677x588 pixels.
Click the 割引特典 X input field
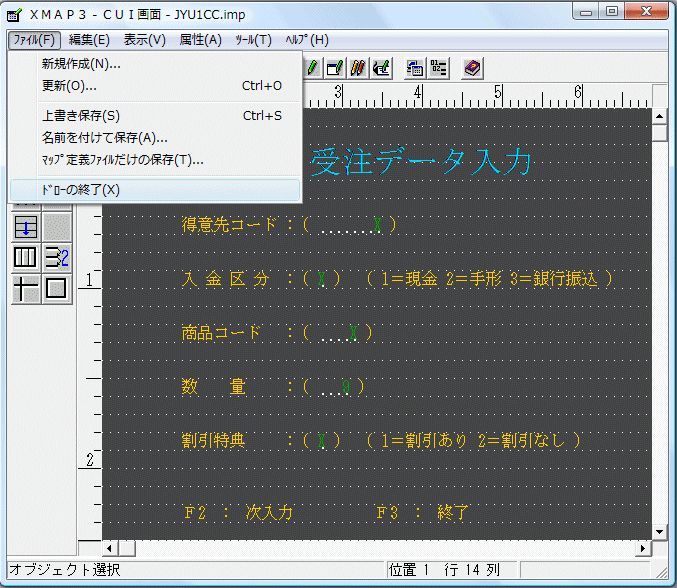tap(321, 441)
